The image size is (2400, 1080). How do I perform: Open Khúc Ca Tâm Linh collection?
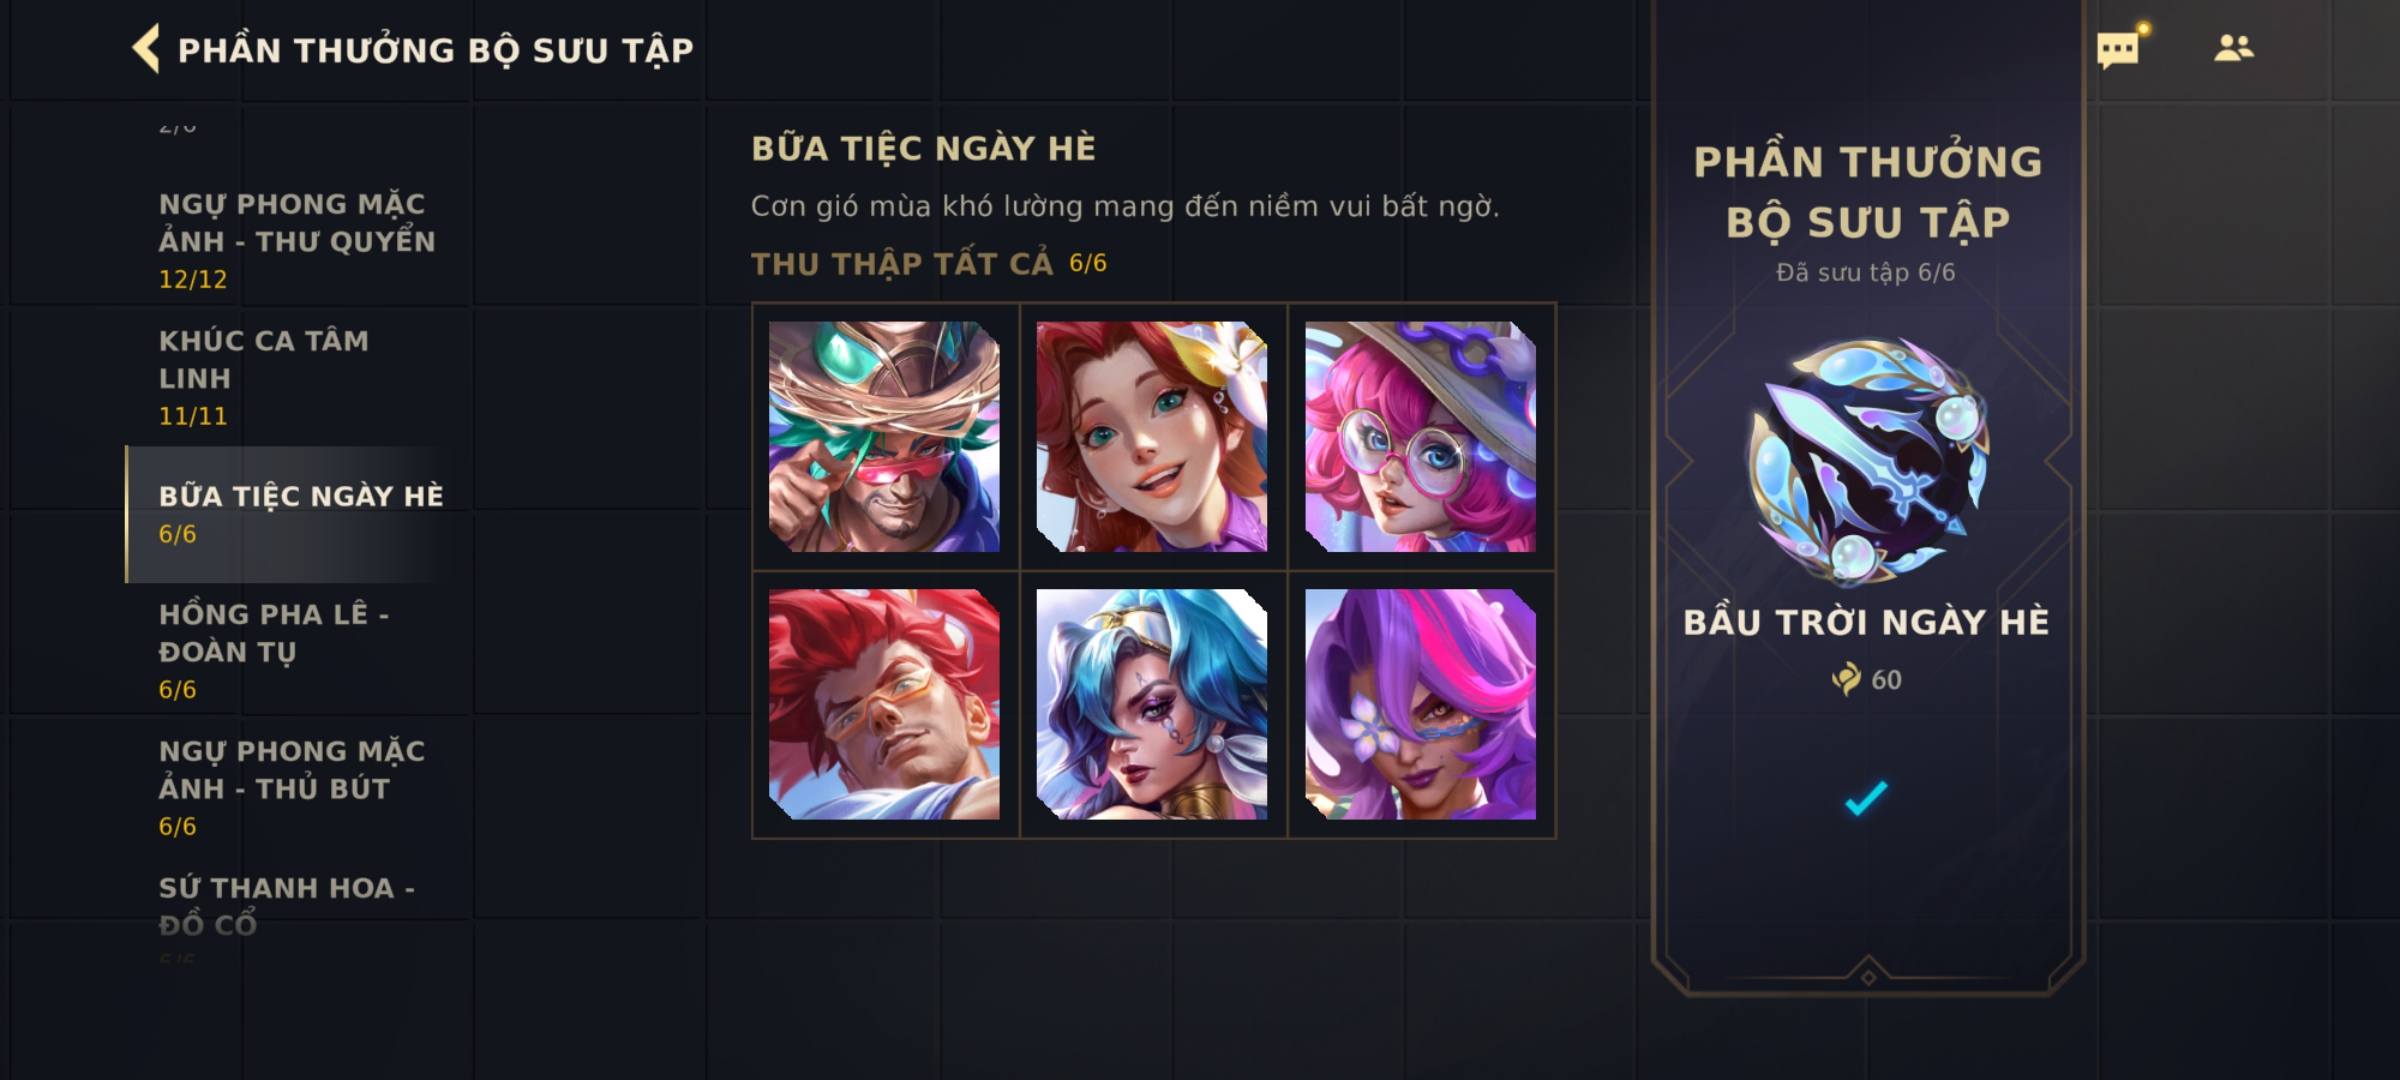[297, 377]
